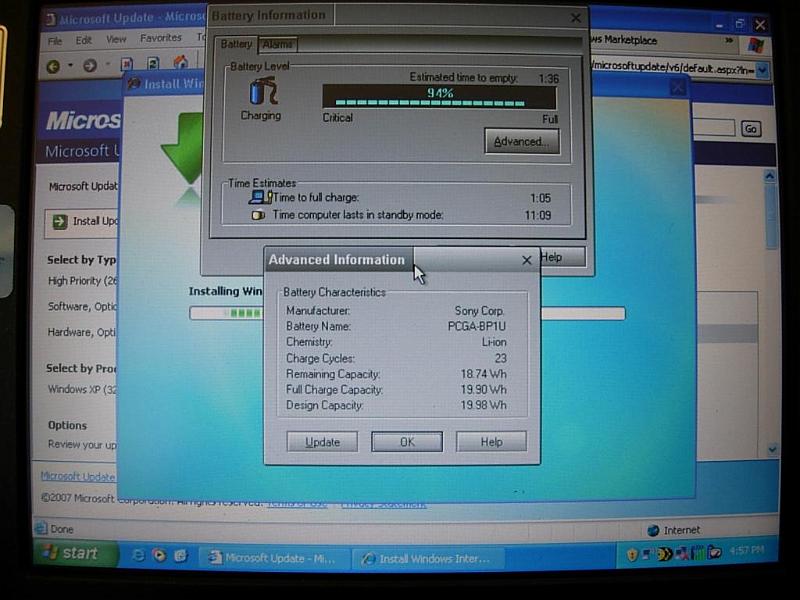Go back with the Internet Explorer Back arrow
This screenshot has width=800, height=600.
click(x=53, y=66)
